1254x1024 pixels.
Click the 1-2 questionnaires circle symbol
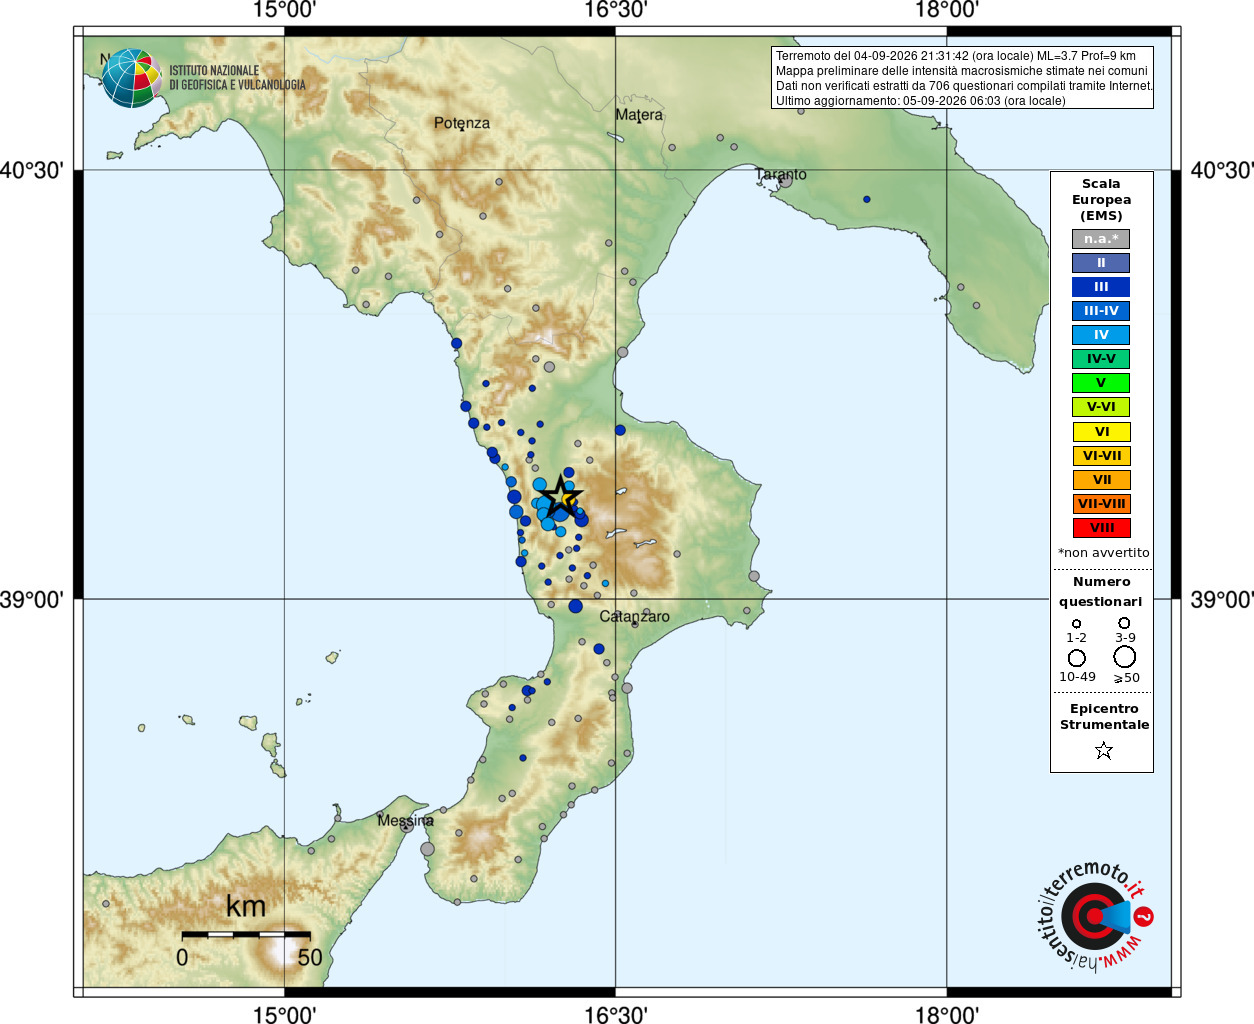tap(1076, 623)
